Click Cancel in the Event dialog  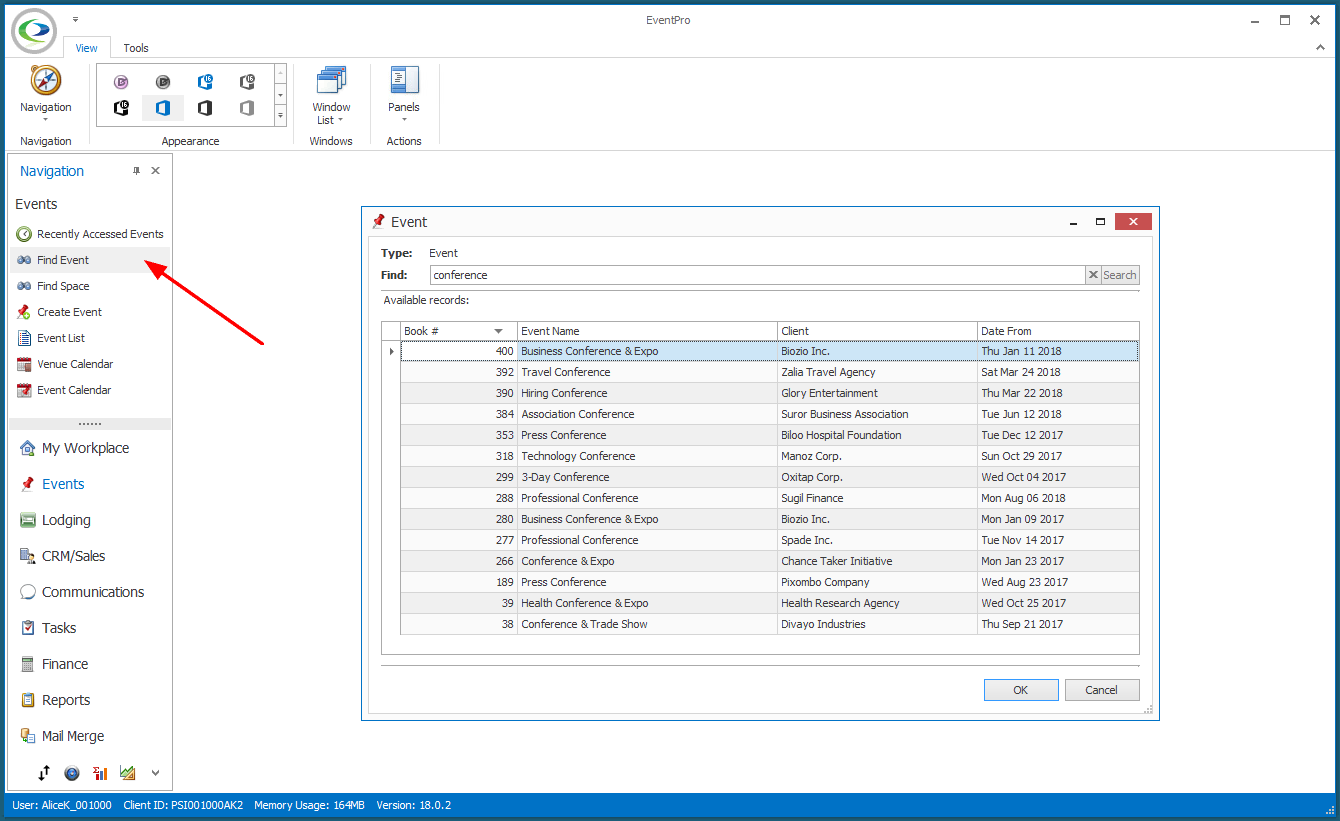click(x=1102, y=690)
